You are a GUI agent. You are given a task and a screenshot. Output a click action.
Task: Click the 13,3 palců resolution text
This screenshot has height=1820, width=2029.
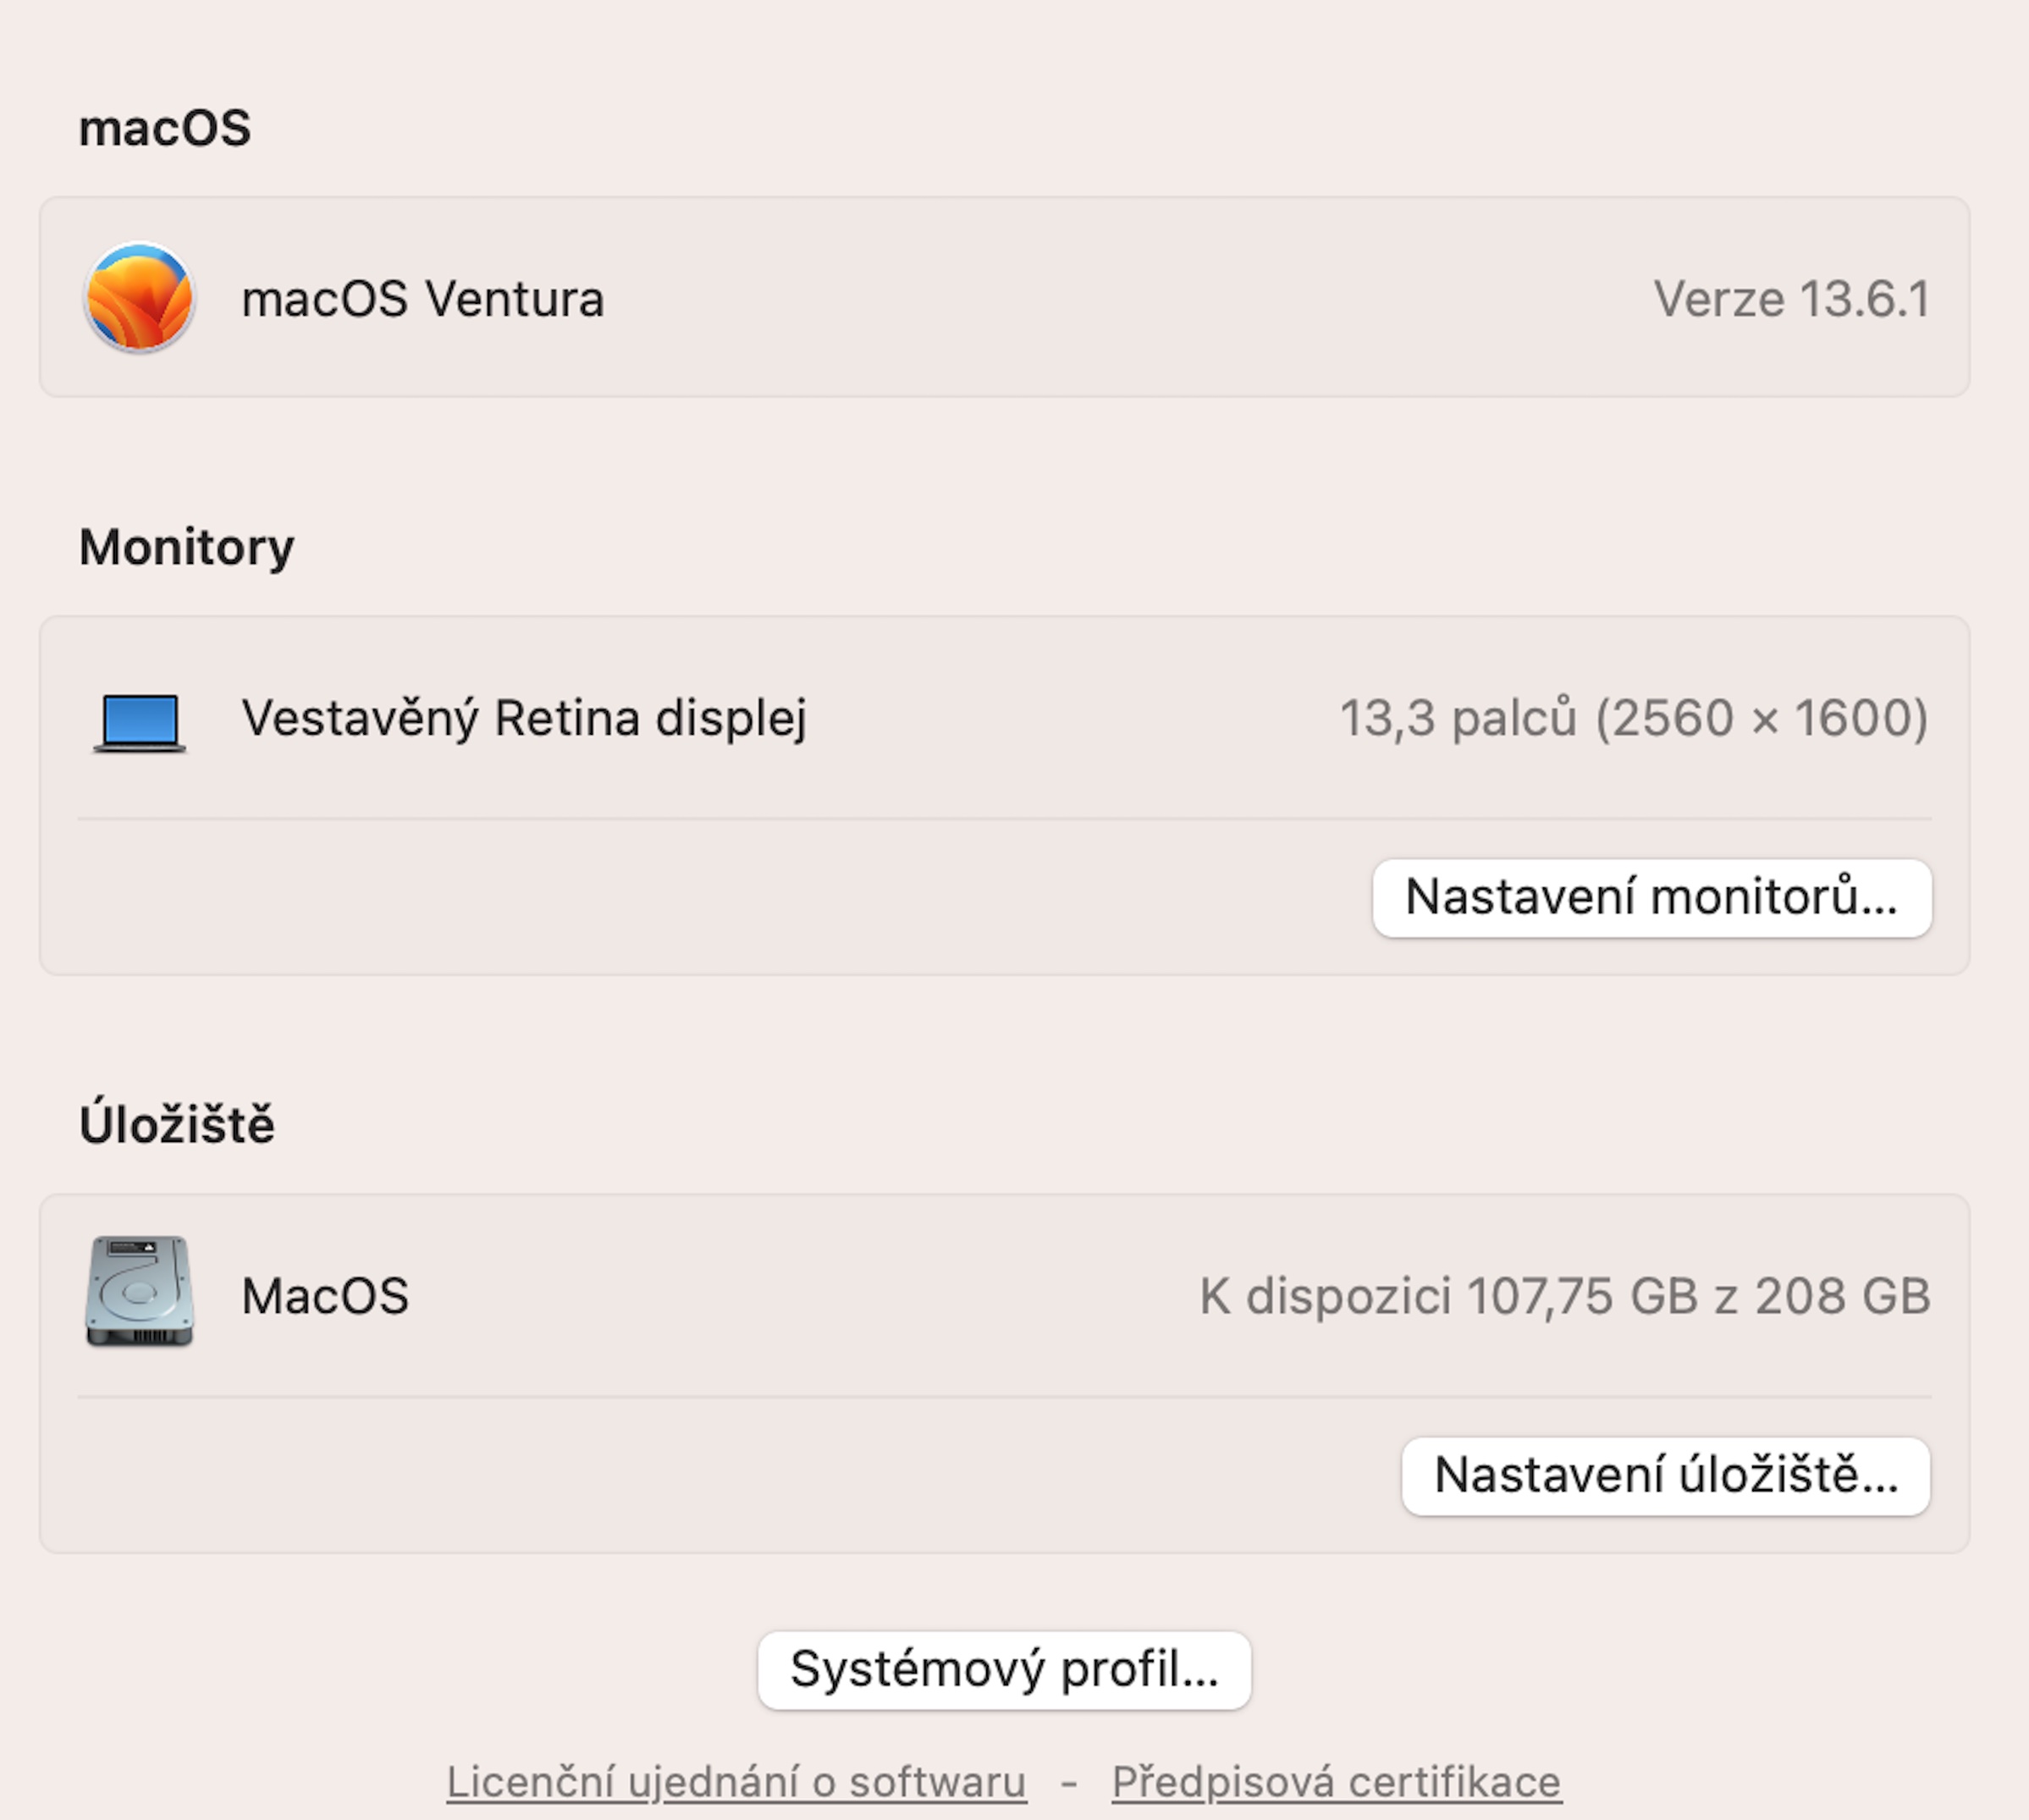point(1633,718)
